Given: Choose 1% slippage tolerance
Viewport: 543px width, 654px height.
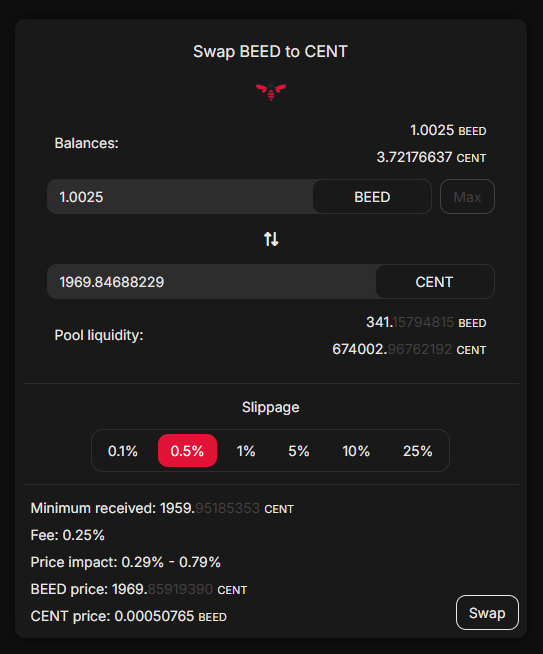Looking at the screenshot, I should (246, 450).
